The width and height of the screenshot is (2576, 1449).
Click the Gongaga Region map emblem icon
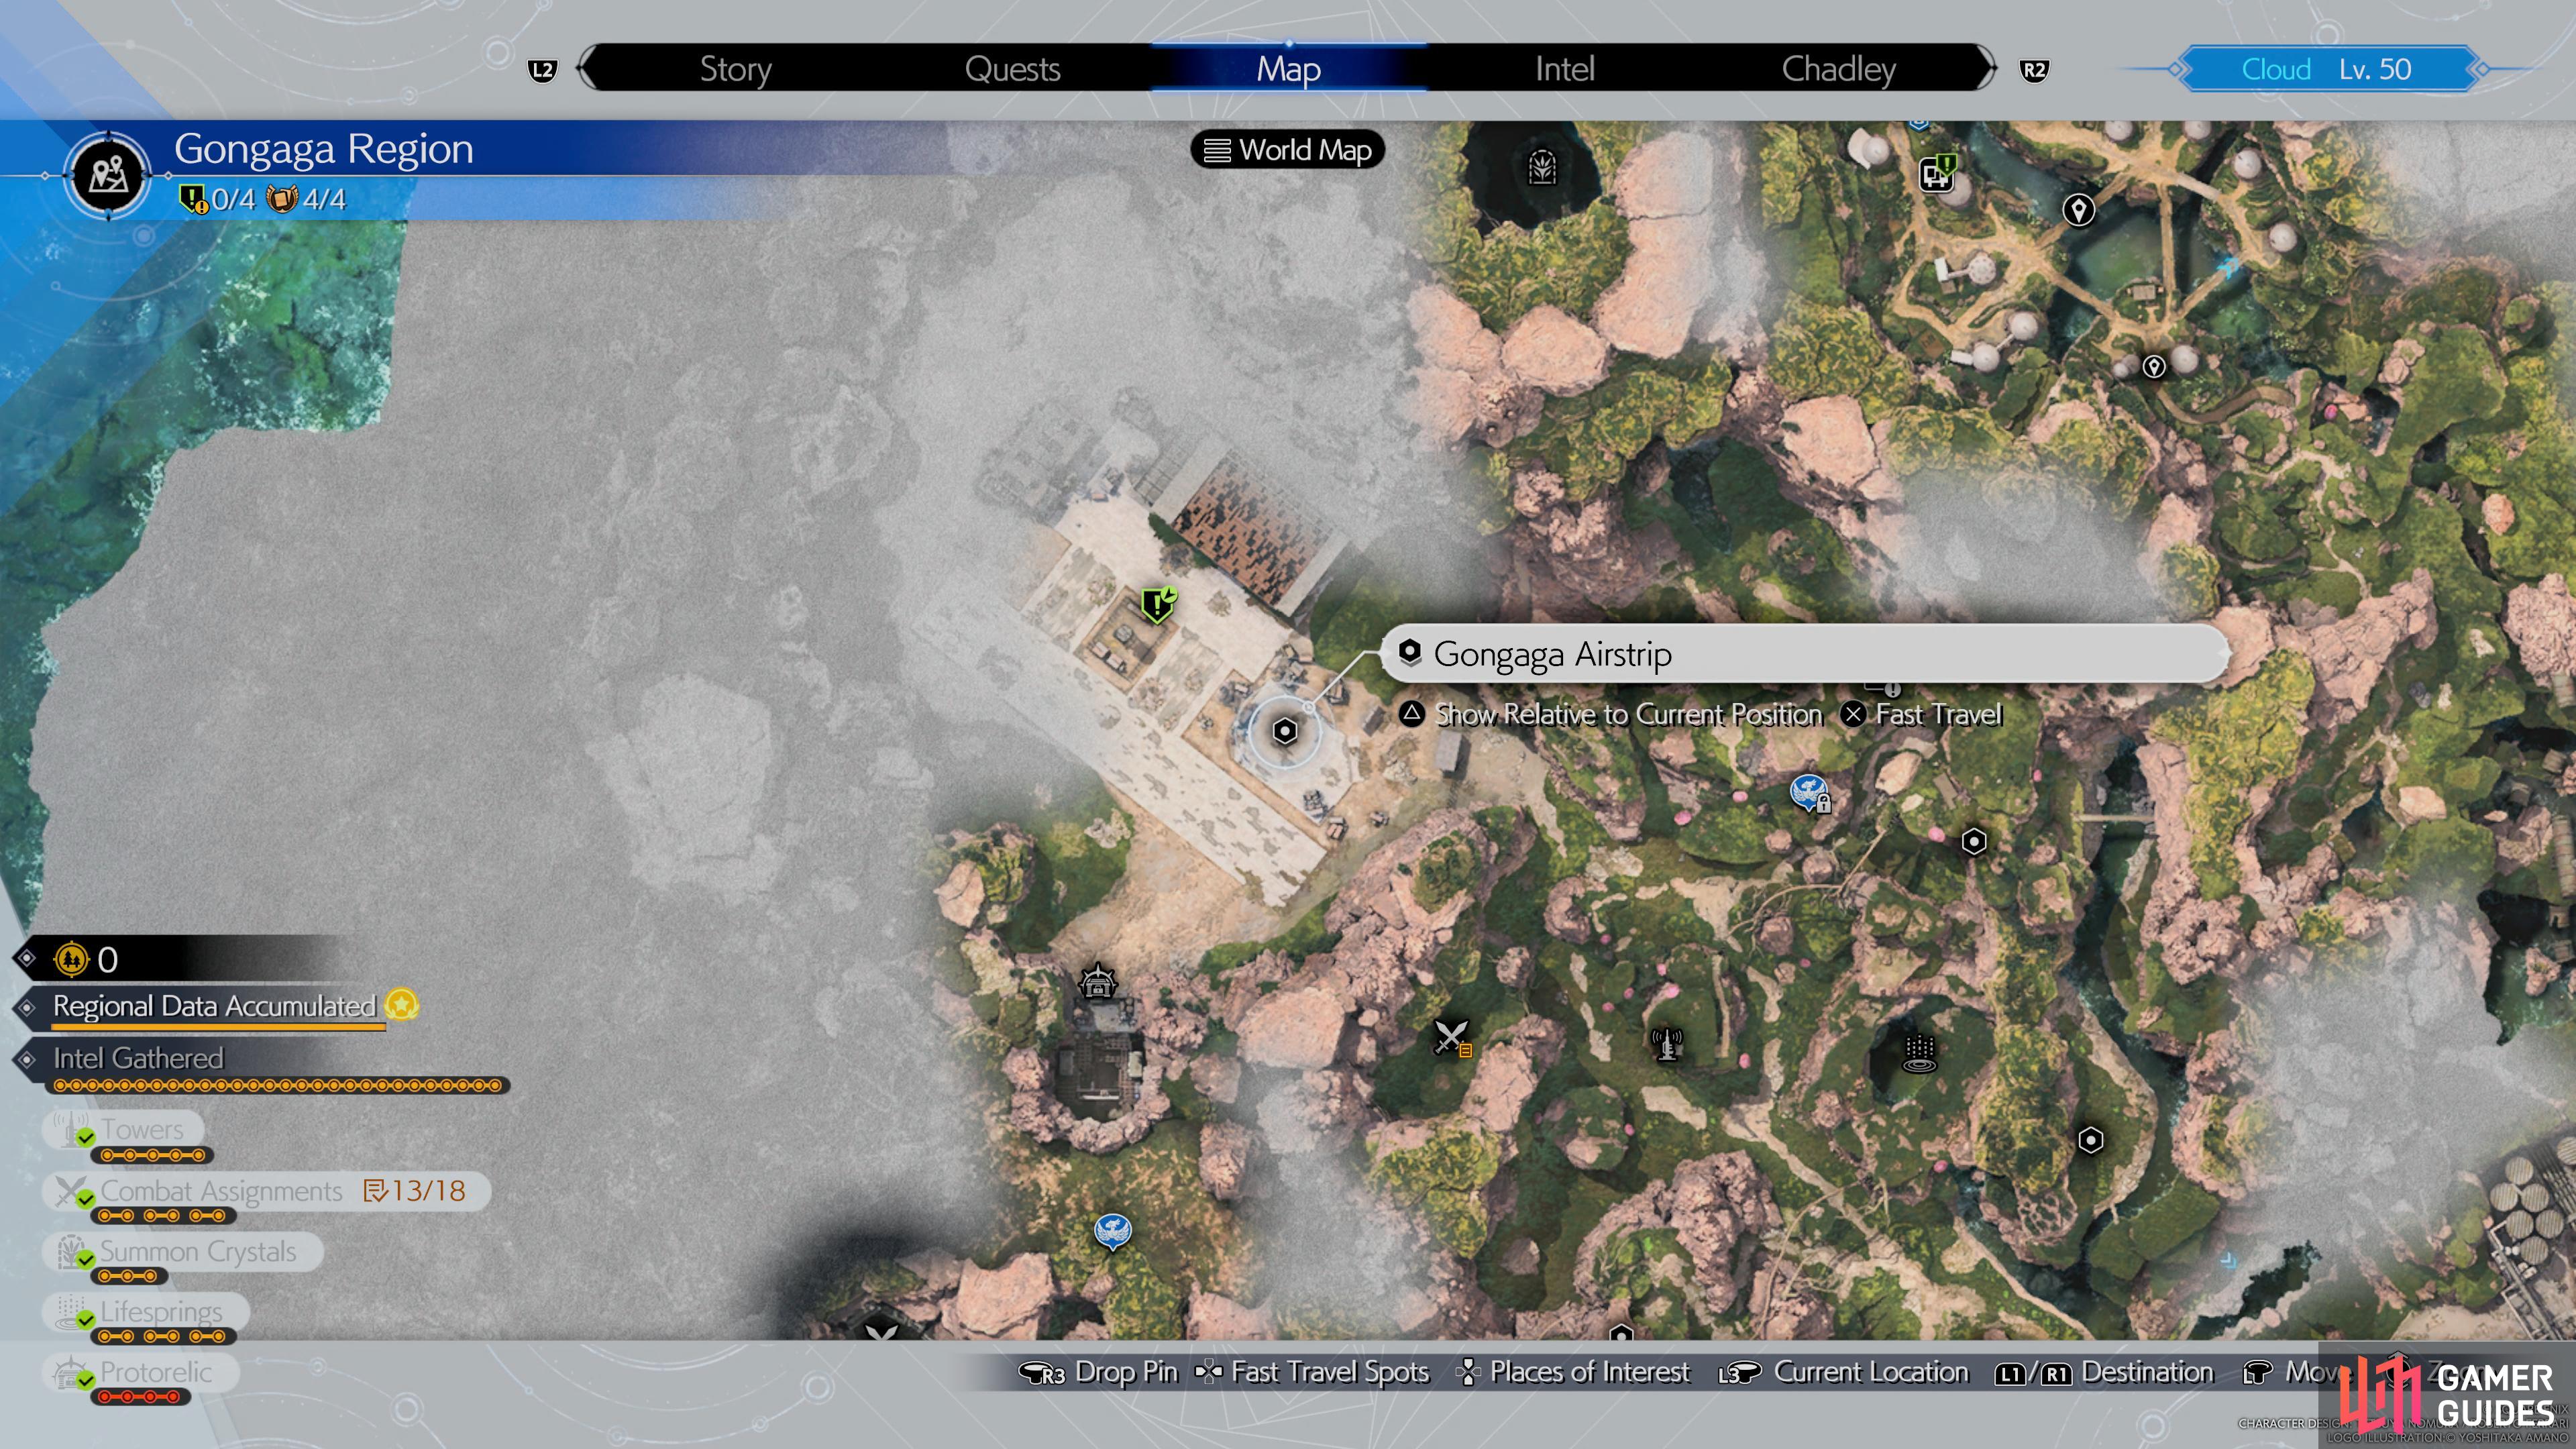click(108, 176)
